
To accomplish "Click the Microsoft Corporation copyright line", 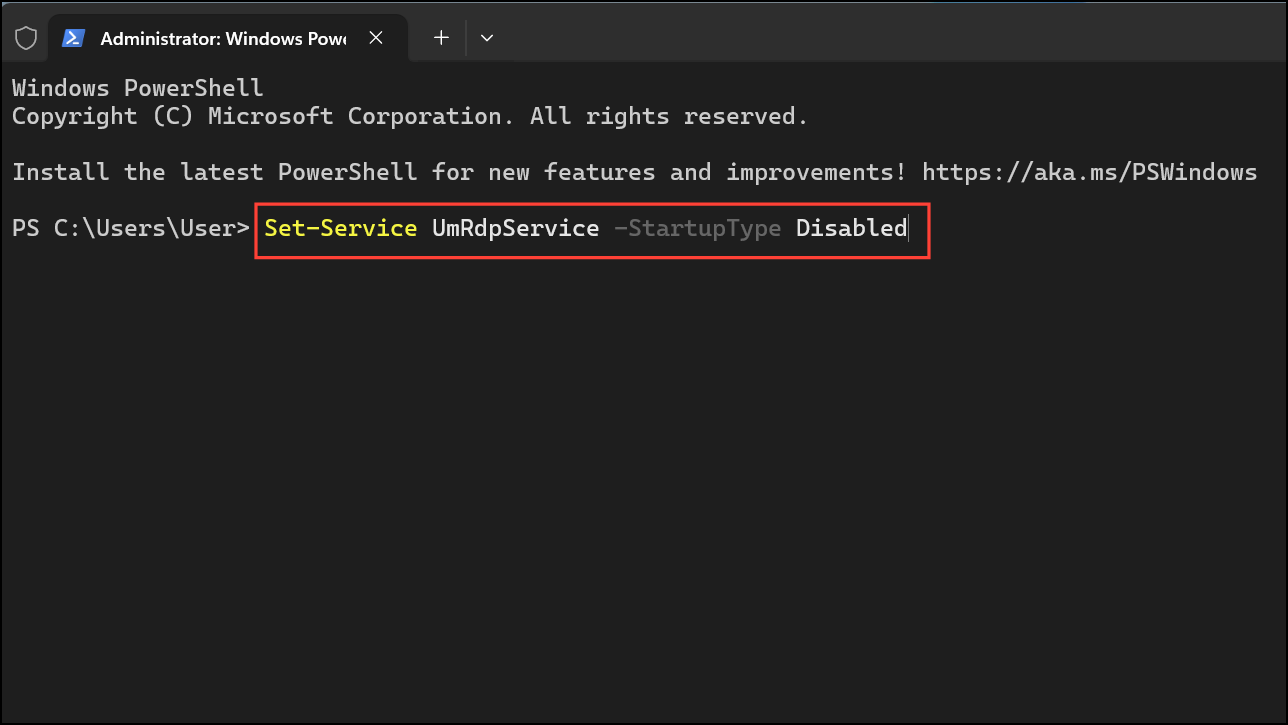I will click(x=410, y=116).
